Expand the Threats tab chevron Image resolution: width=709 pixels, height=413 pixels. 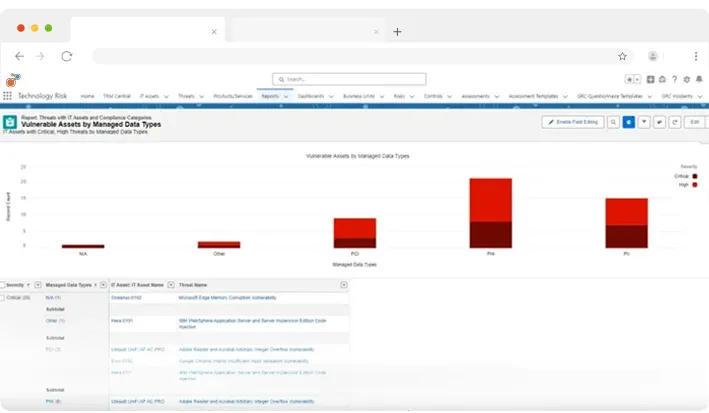(202, 96)
